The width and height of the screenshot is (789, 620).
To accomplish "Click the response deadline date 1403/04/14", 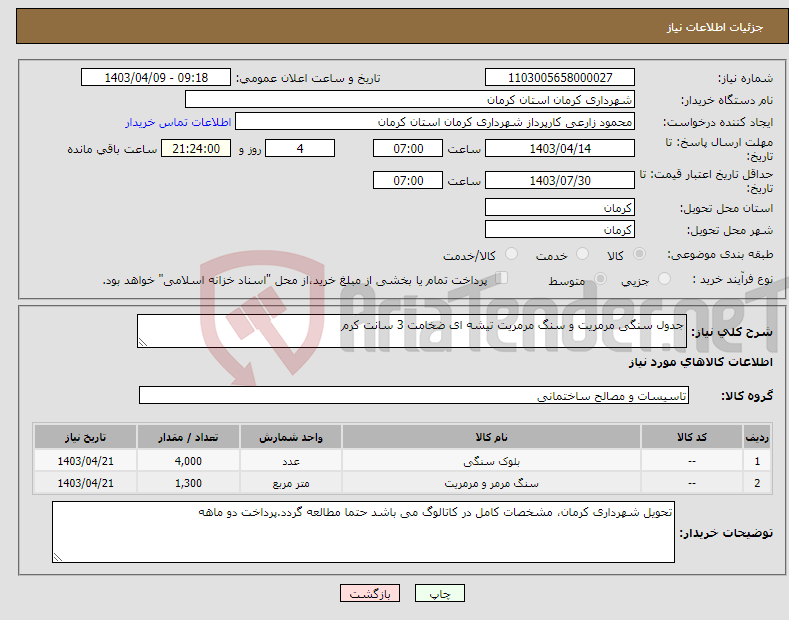I will 560,148.
